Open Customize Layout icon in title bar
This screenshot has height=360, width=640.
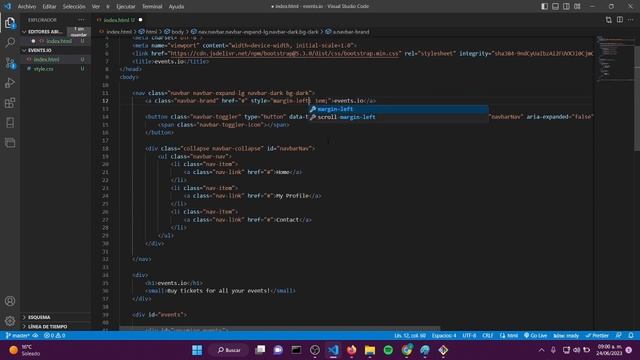click(577, 6)
